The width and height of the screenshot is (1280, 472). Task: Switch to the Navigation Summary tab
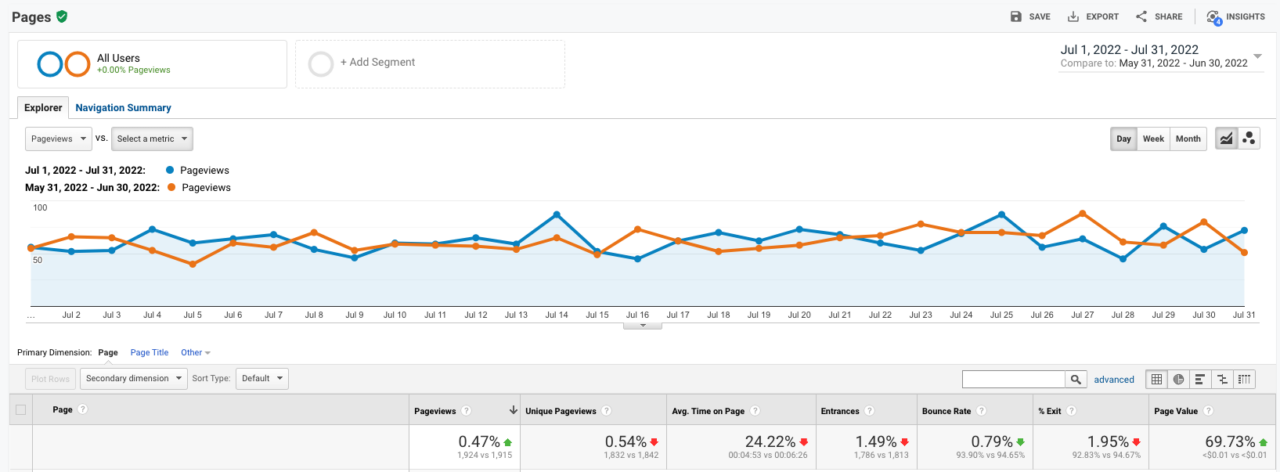[123, 108]
